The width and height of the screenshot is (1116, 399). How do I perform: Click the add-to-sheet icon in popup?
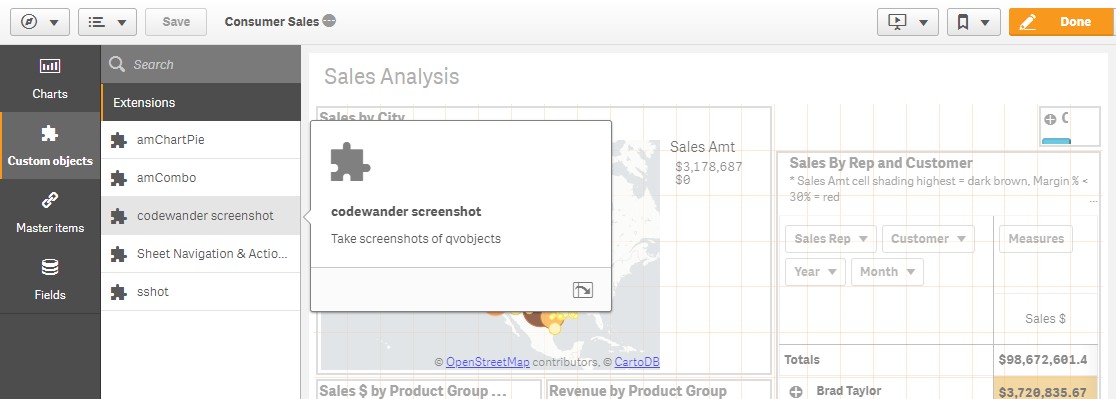(x=583, y=289)
